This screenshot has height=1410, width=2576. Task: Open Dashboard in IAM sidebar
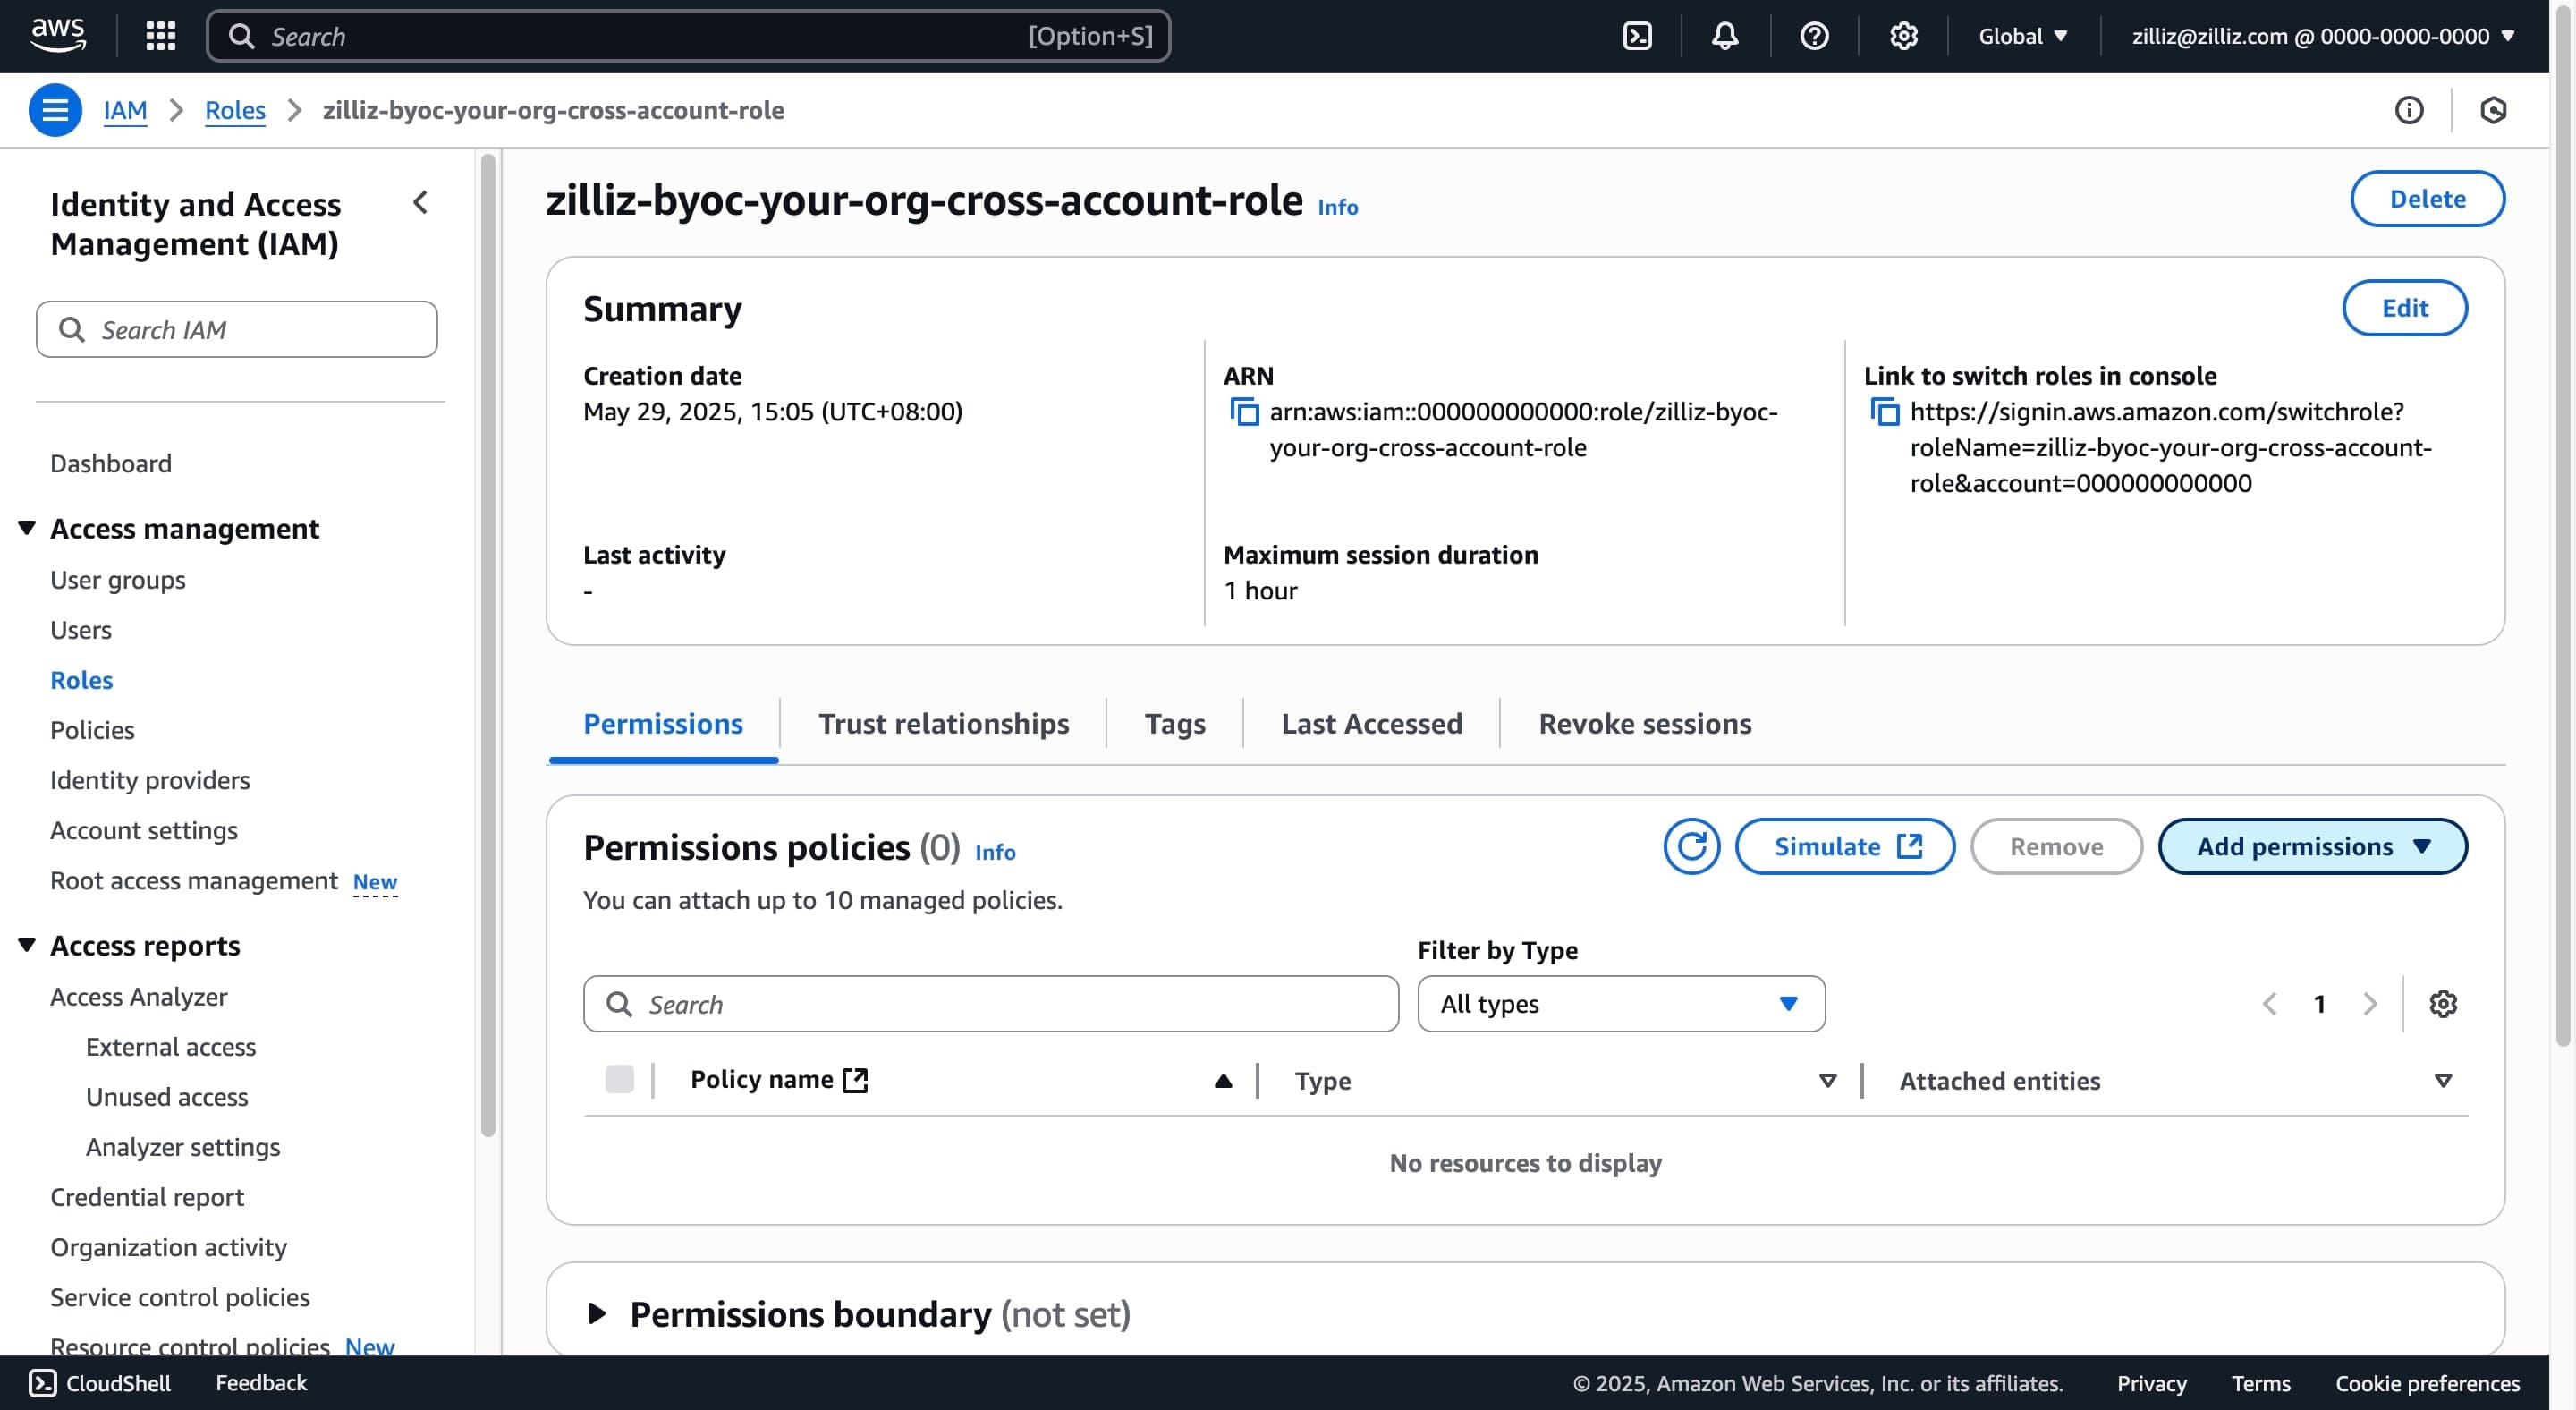111,463
